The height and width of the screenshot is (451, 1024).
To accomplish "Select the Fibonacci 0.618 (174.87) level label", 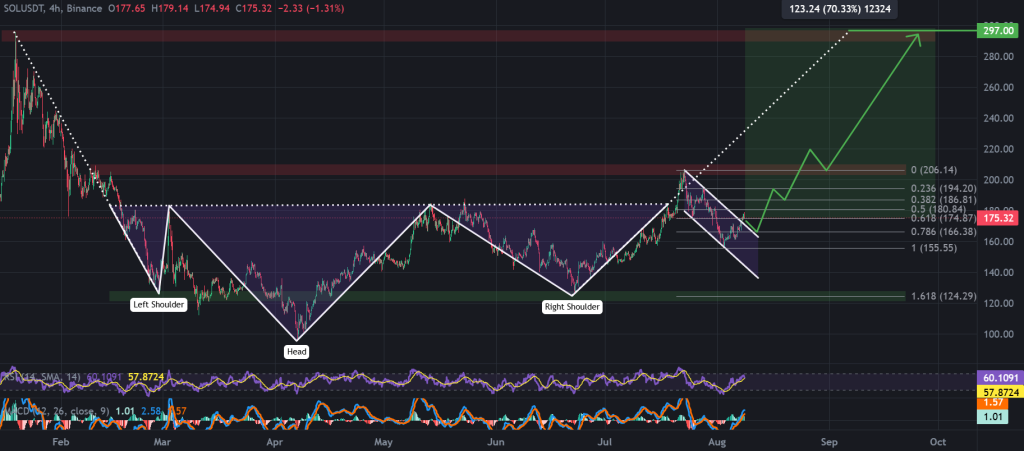I will 944,219.
